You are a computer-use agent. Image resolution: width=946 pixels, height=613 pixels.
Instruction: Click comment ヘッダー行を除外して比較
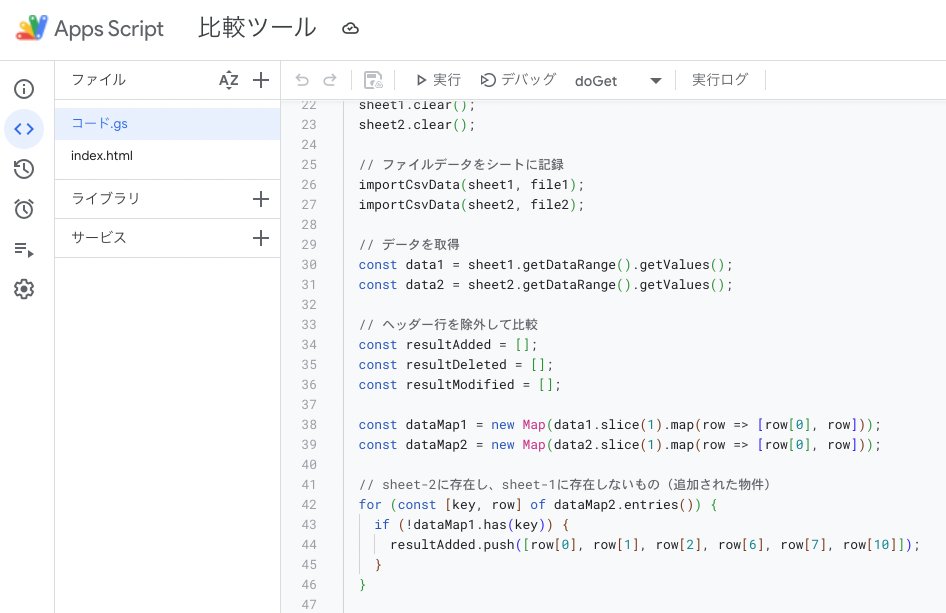point(448,325)
